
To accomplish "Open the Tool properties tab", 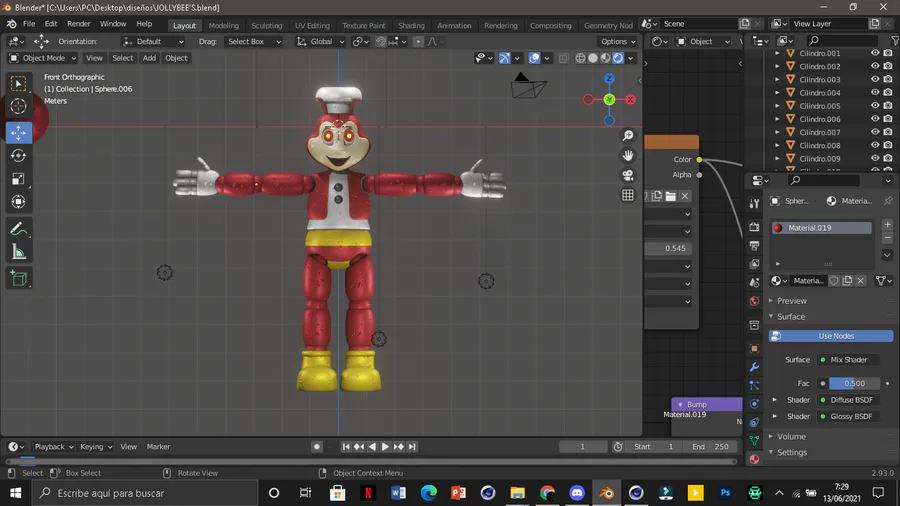I will point(755,203).
